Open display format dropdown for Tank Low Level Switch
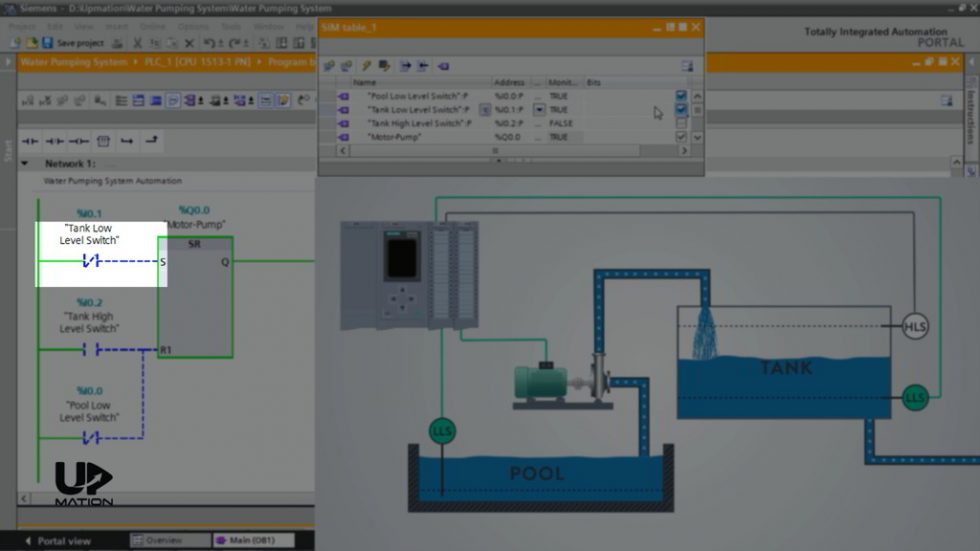The width and height of the screenshot is (980, 551). (x=539, y=110)
